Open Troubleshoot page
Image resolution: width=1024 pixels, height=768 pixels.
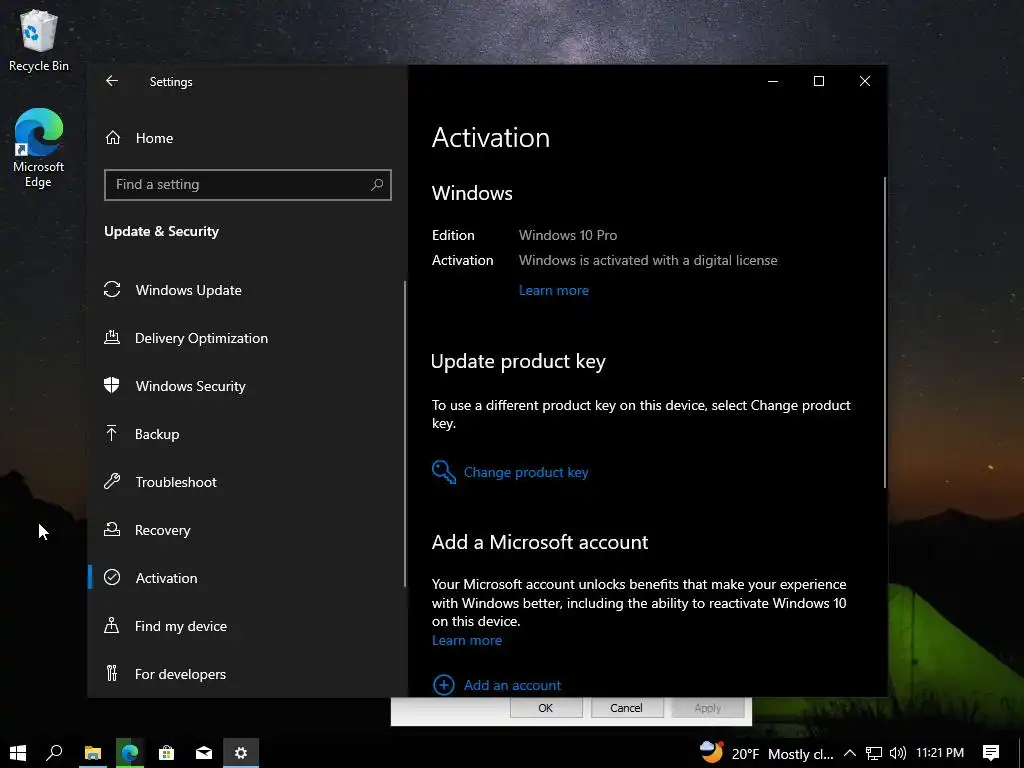176,482
